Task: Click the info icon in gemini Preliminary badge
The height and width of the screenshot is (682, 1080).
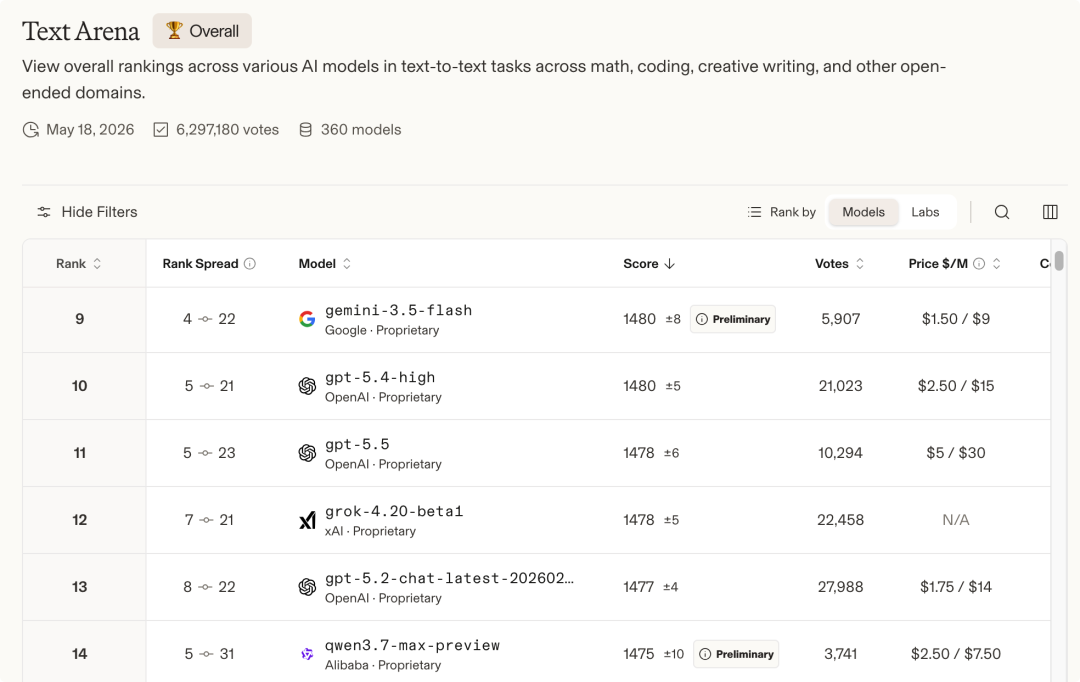Action: tap(702, 319)
